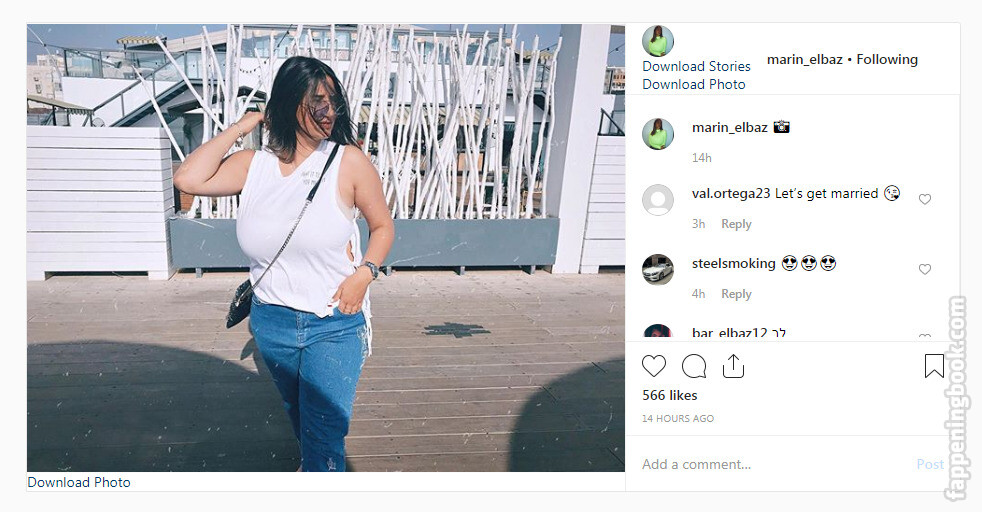Like val.ortega23's comment
Image resolution: width=982 pixels, height=512 pixels.
click(924, 200)
